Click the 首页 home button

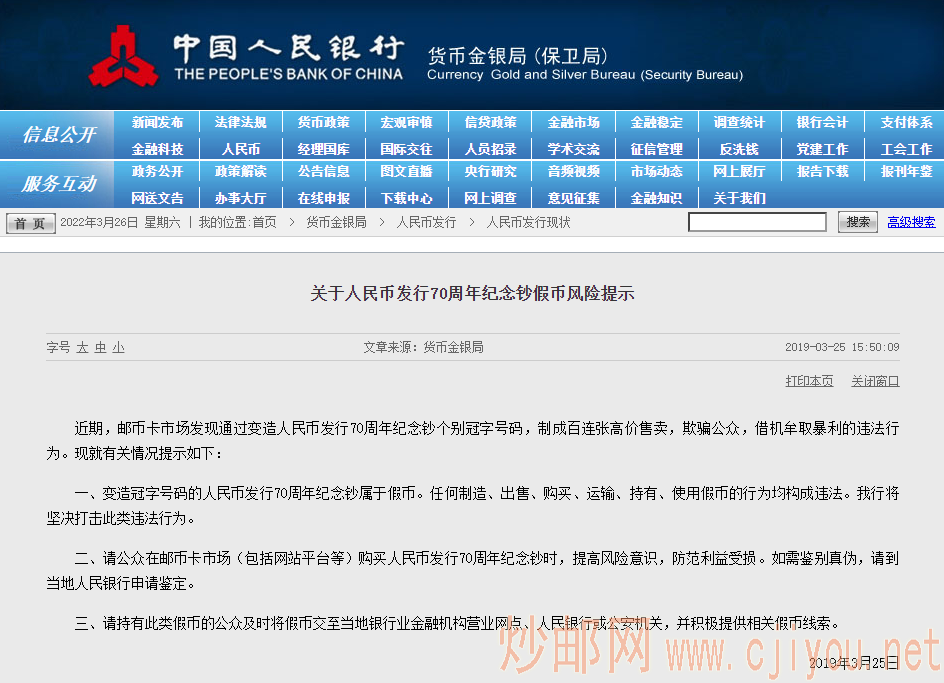point(31,223)
